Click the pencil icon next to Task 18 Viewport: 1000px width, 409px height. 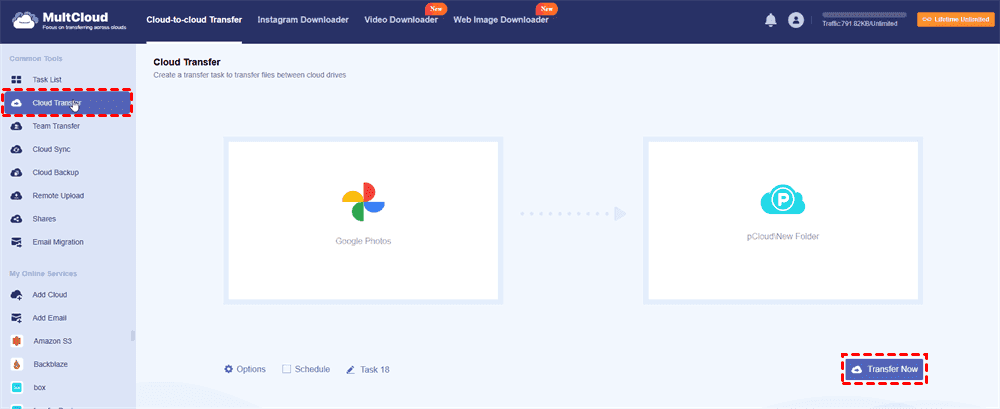pos(350,369)
